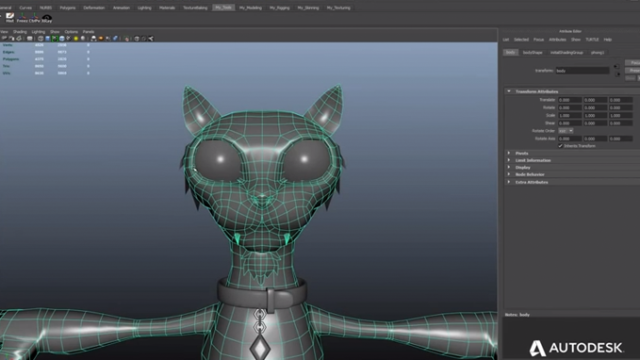Click the Focus button in Attribute Editor
This screenshot has width=640, height=360.
(632, 62)
